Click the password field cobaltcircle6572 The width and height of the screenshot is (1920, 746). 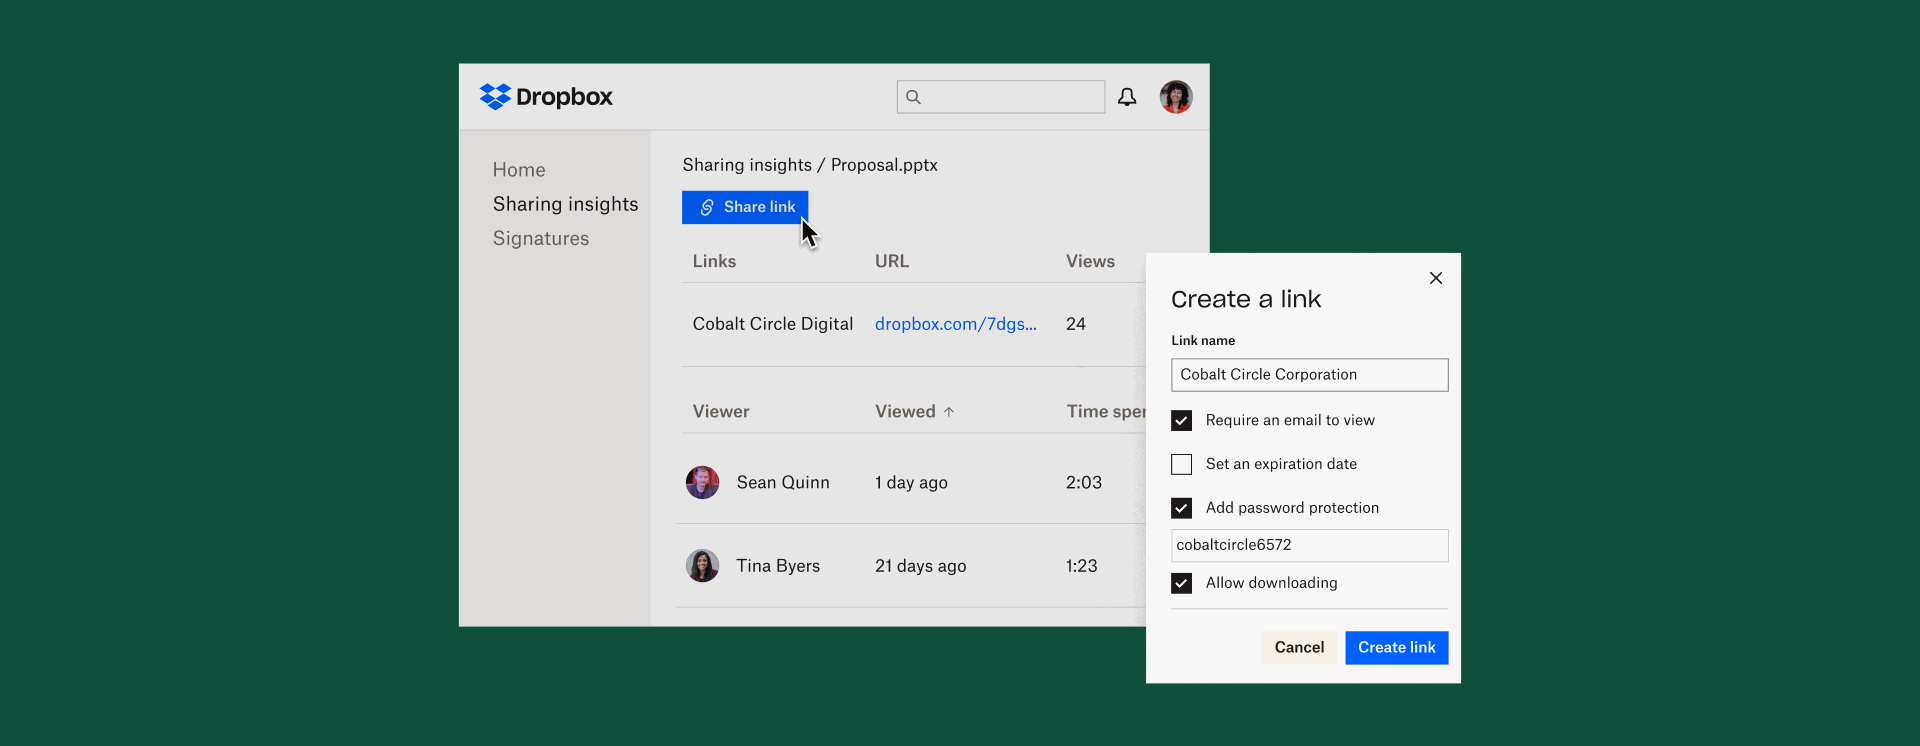[1310, 546]
